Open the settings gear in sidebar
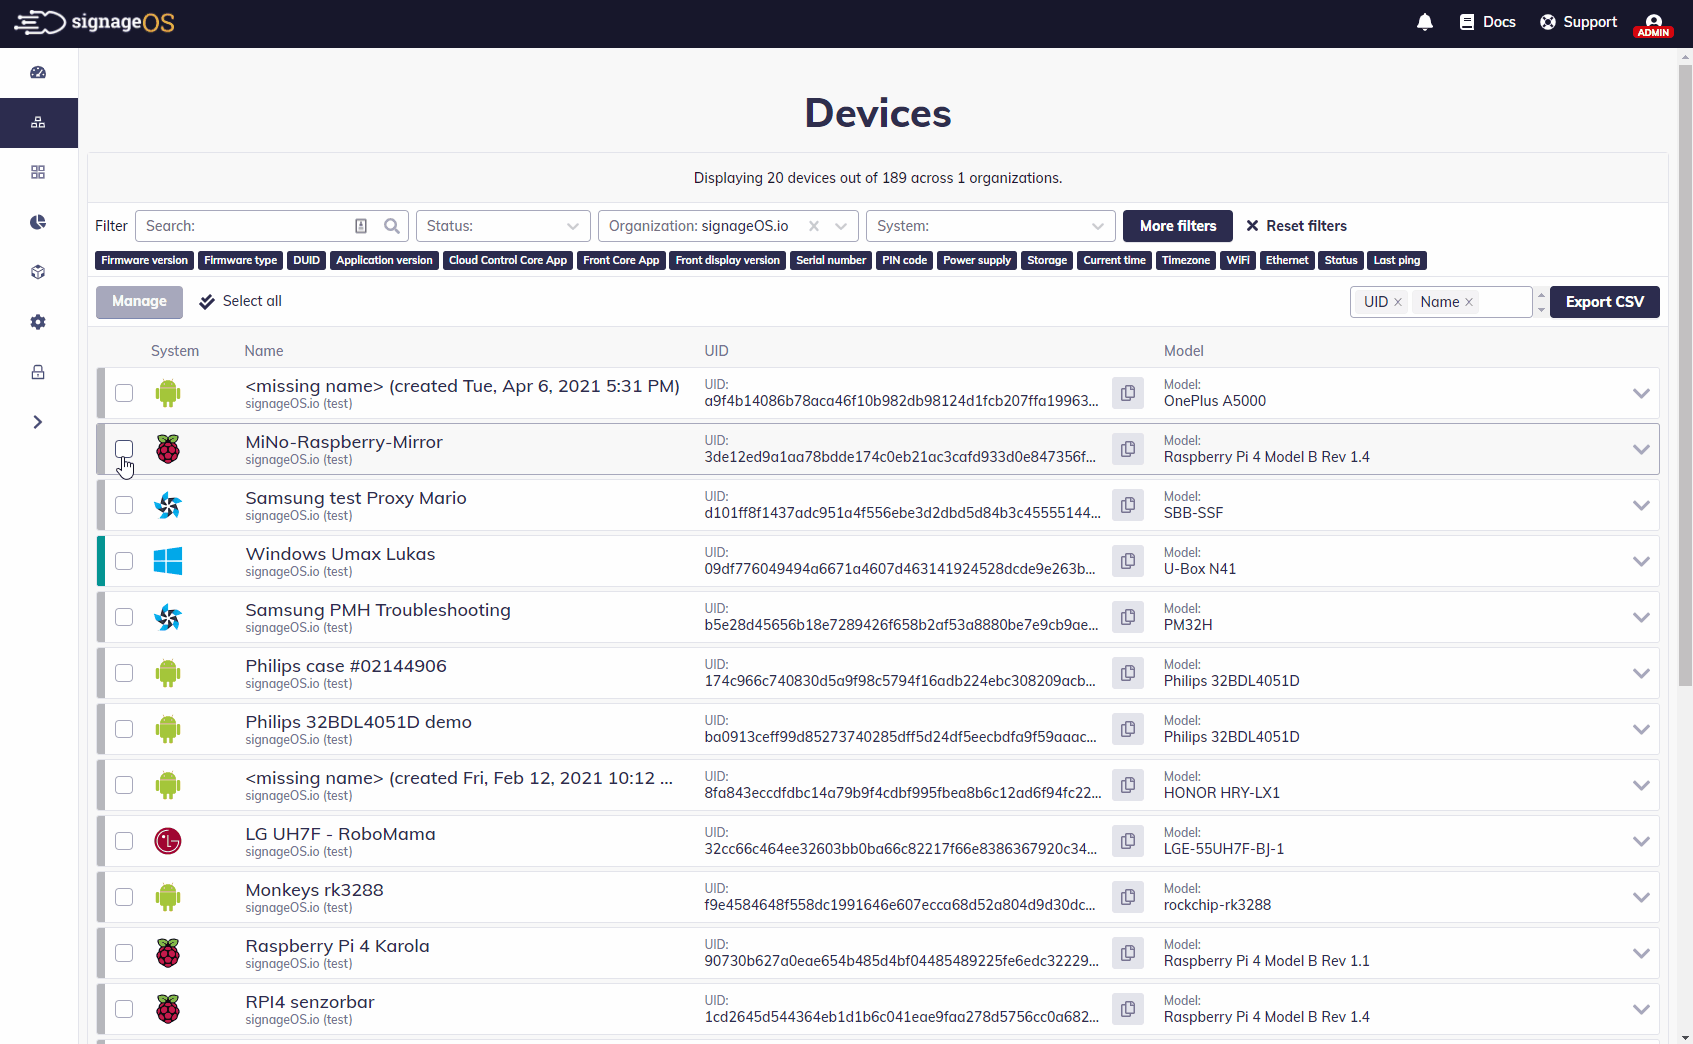The image size is (1693, 1044). click(38, 322)
